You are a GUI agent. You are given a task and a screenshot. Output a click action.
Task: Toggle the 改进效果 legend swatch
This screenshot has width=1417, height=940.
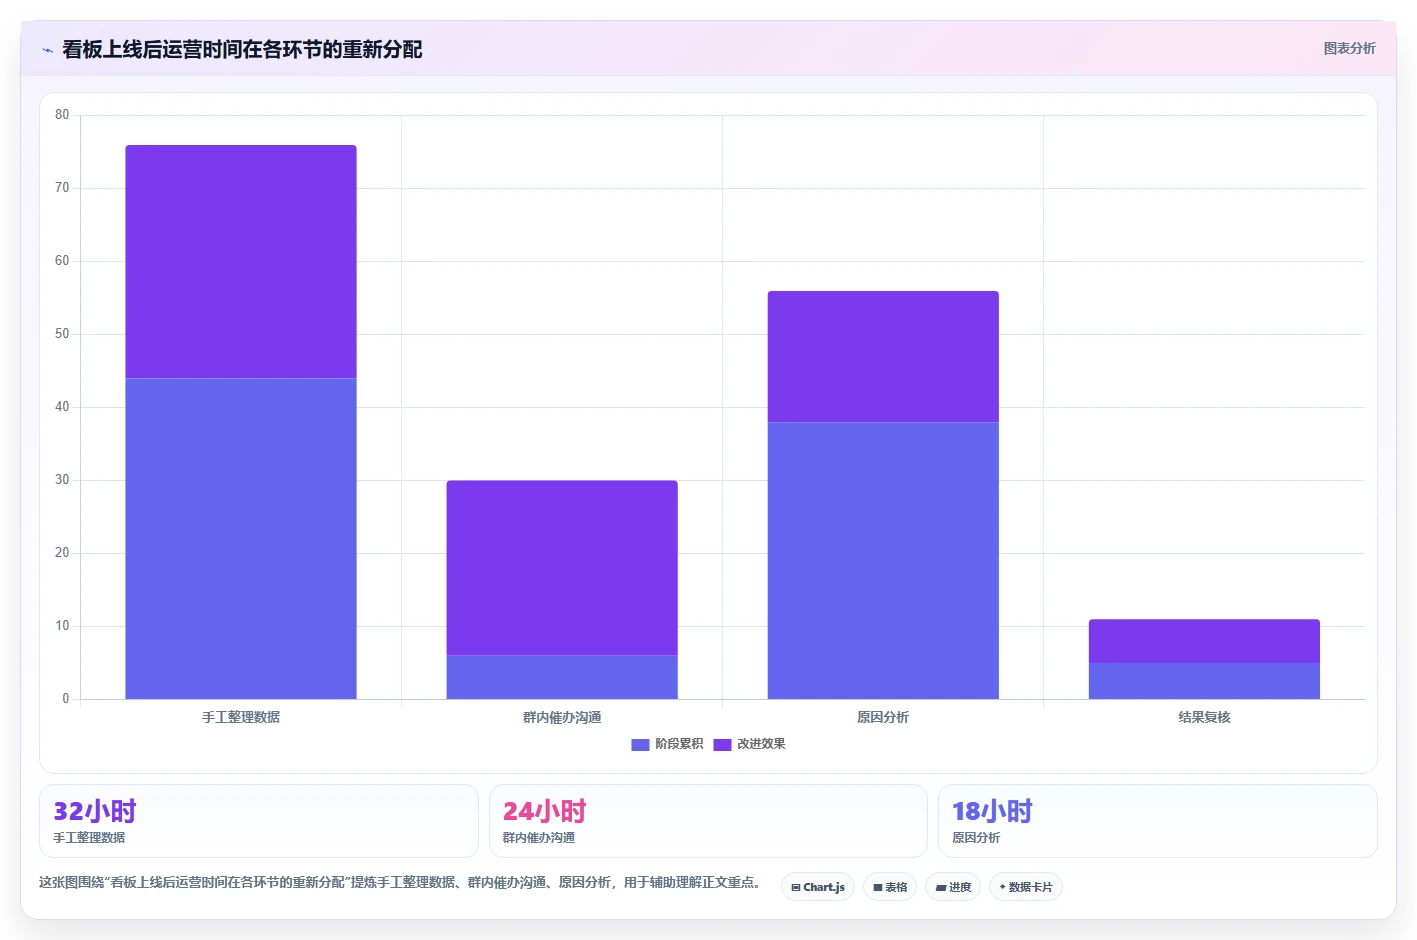(x=722, y=744)
